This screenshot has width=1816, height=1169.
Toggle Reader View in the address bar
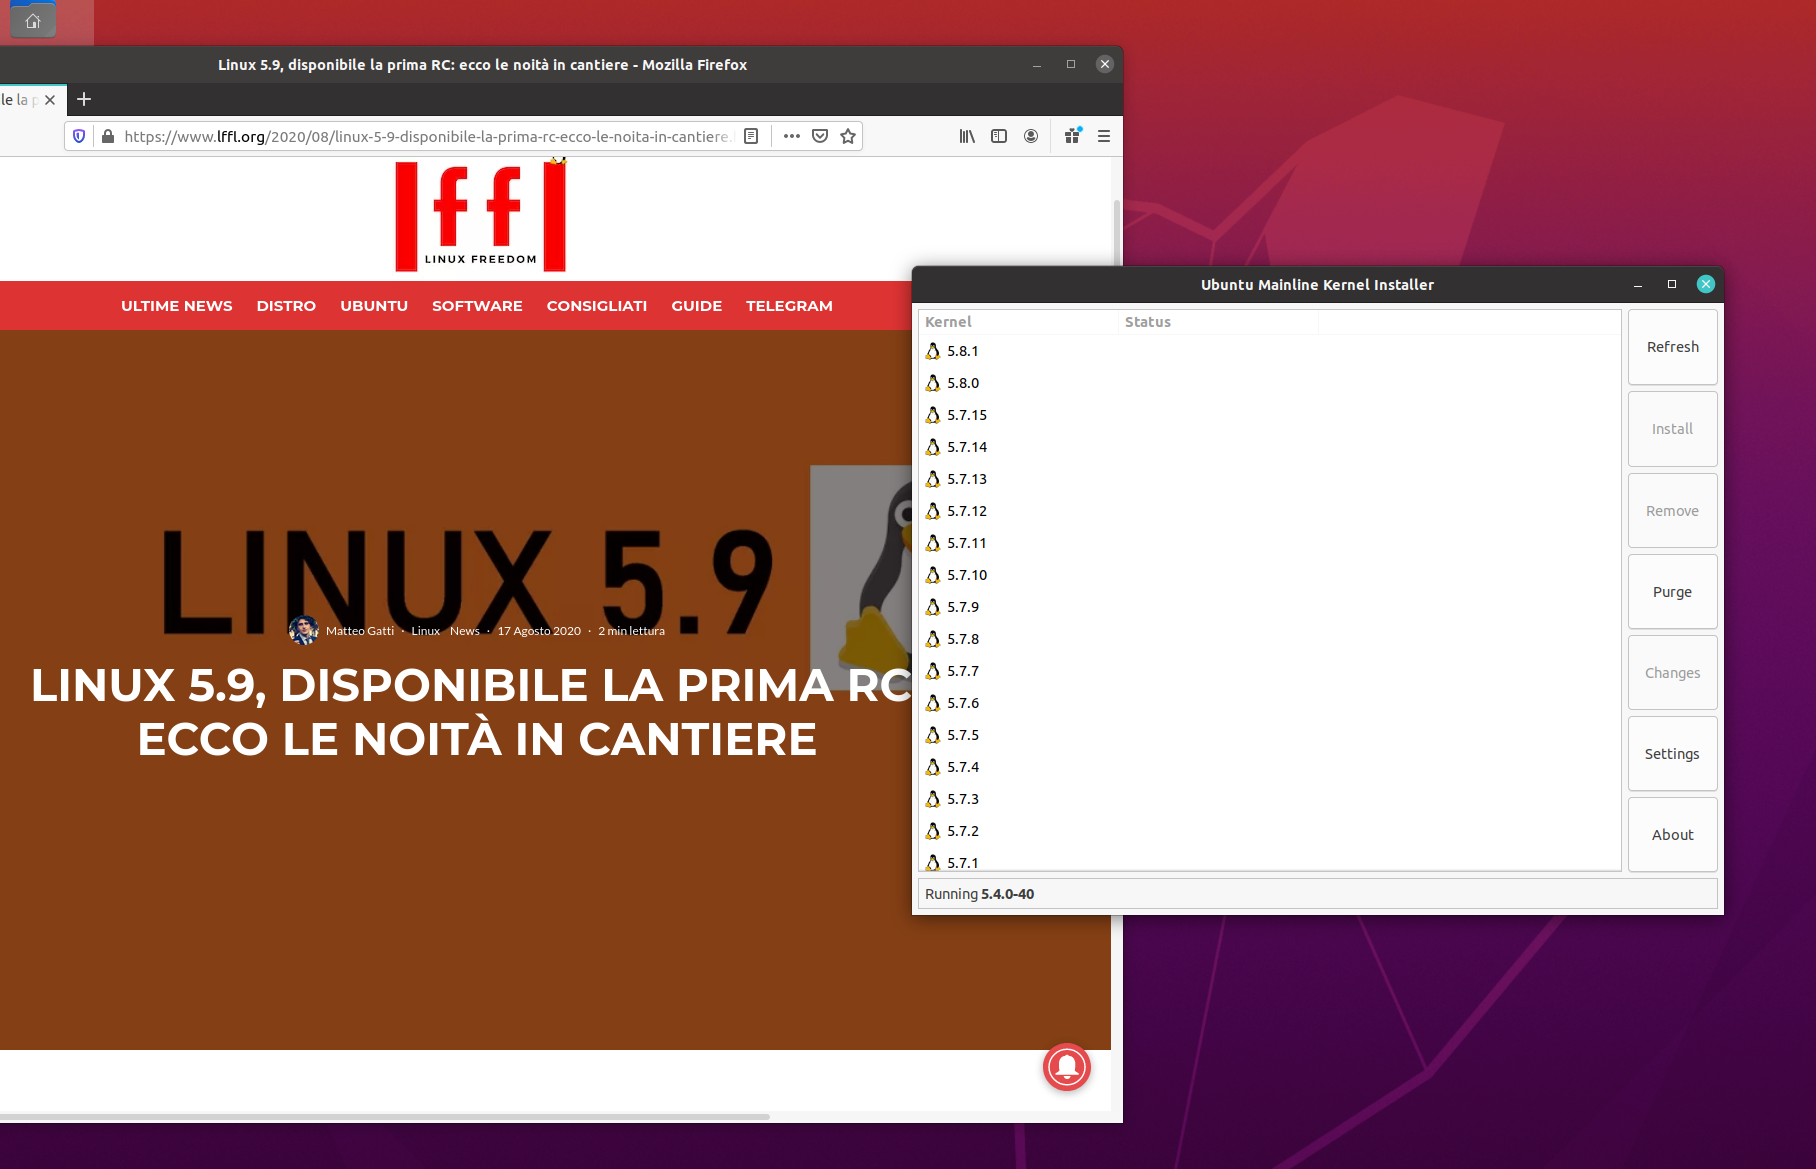point(751,136)
